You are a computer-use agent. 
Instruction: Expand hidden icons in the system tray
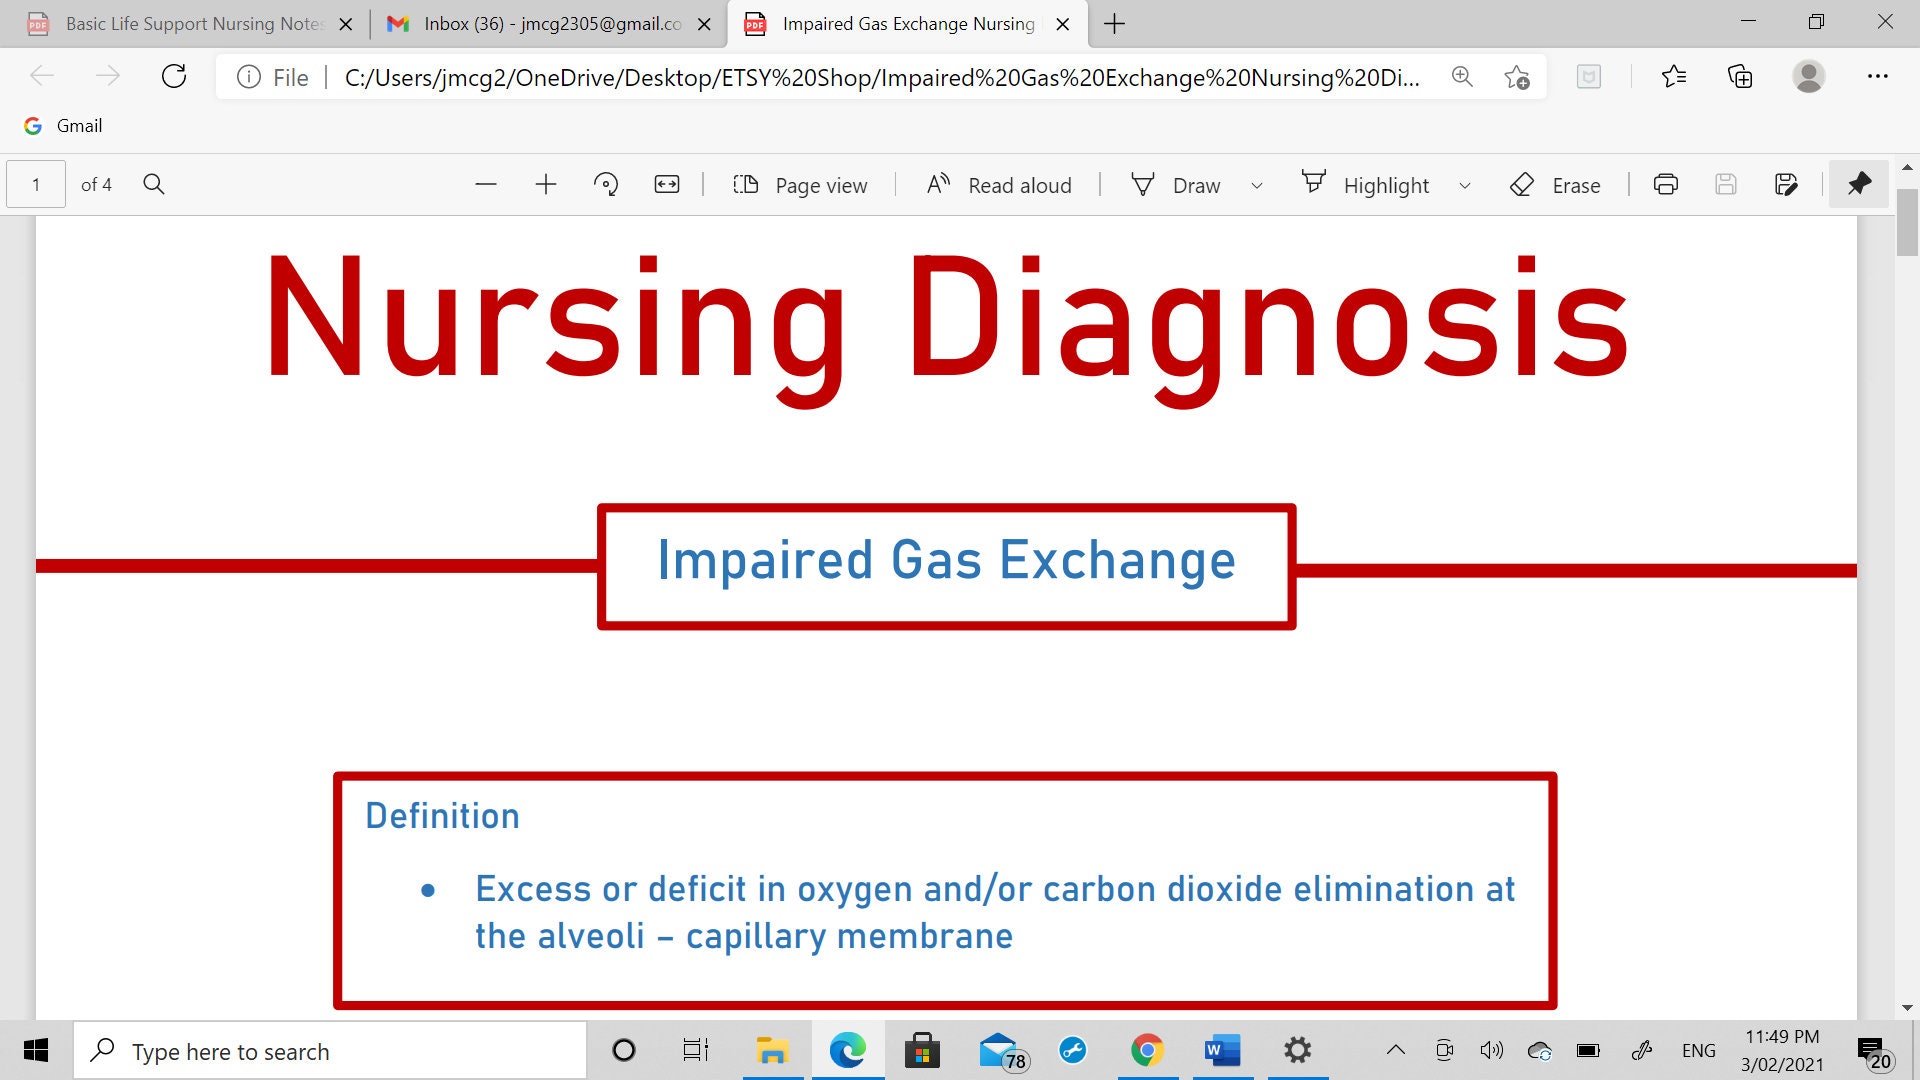(x=1396, y=1050)
